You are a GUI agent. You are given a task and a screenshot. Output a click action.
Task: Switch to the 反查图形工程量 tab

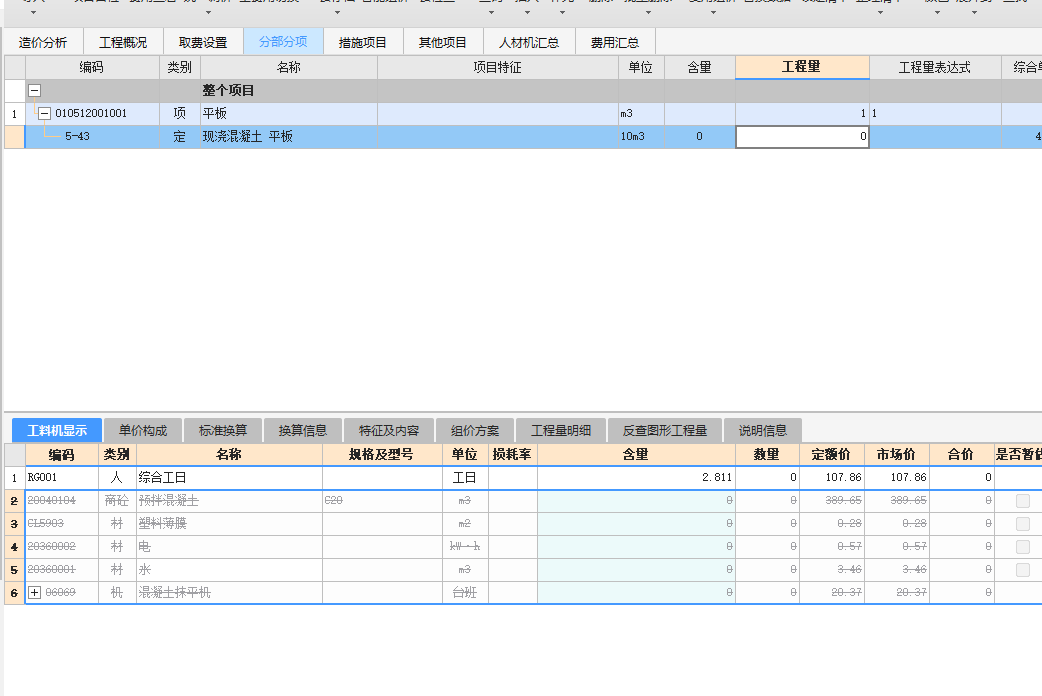(665, 431)
